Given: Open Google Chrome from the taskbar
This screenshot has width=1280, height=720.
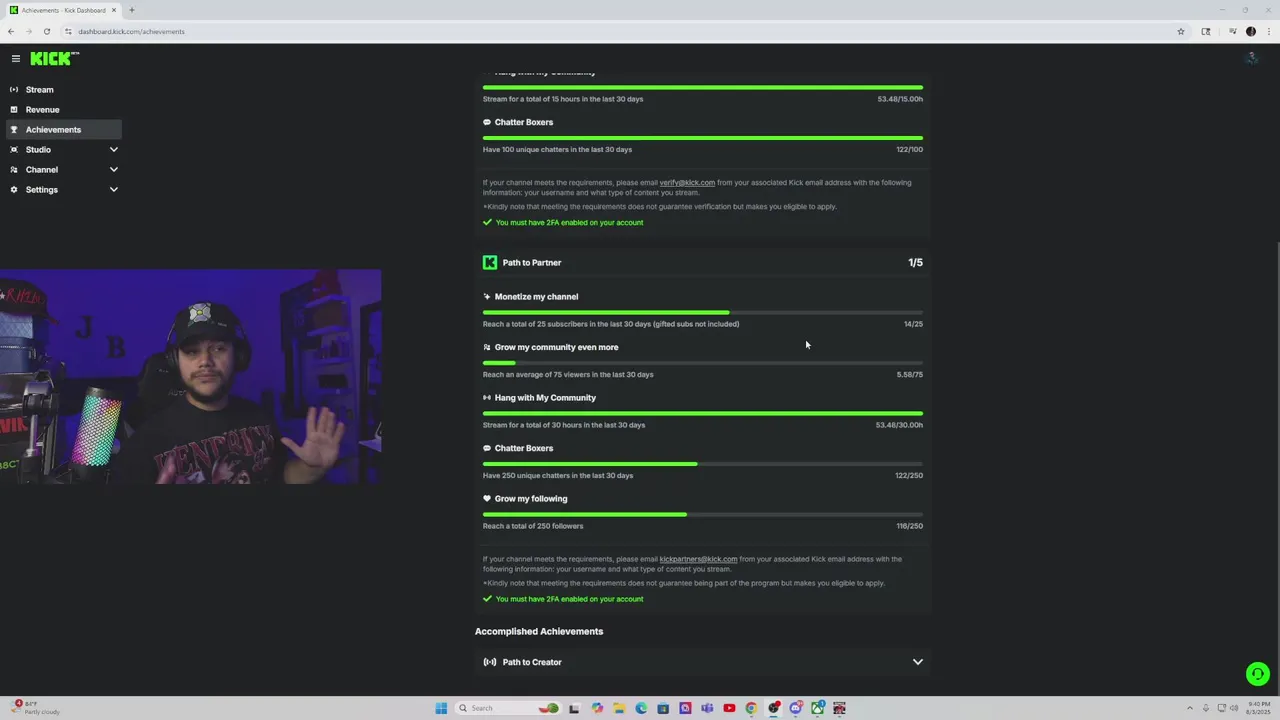Looking at the screenshot, I should [x=751, y=708].
